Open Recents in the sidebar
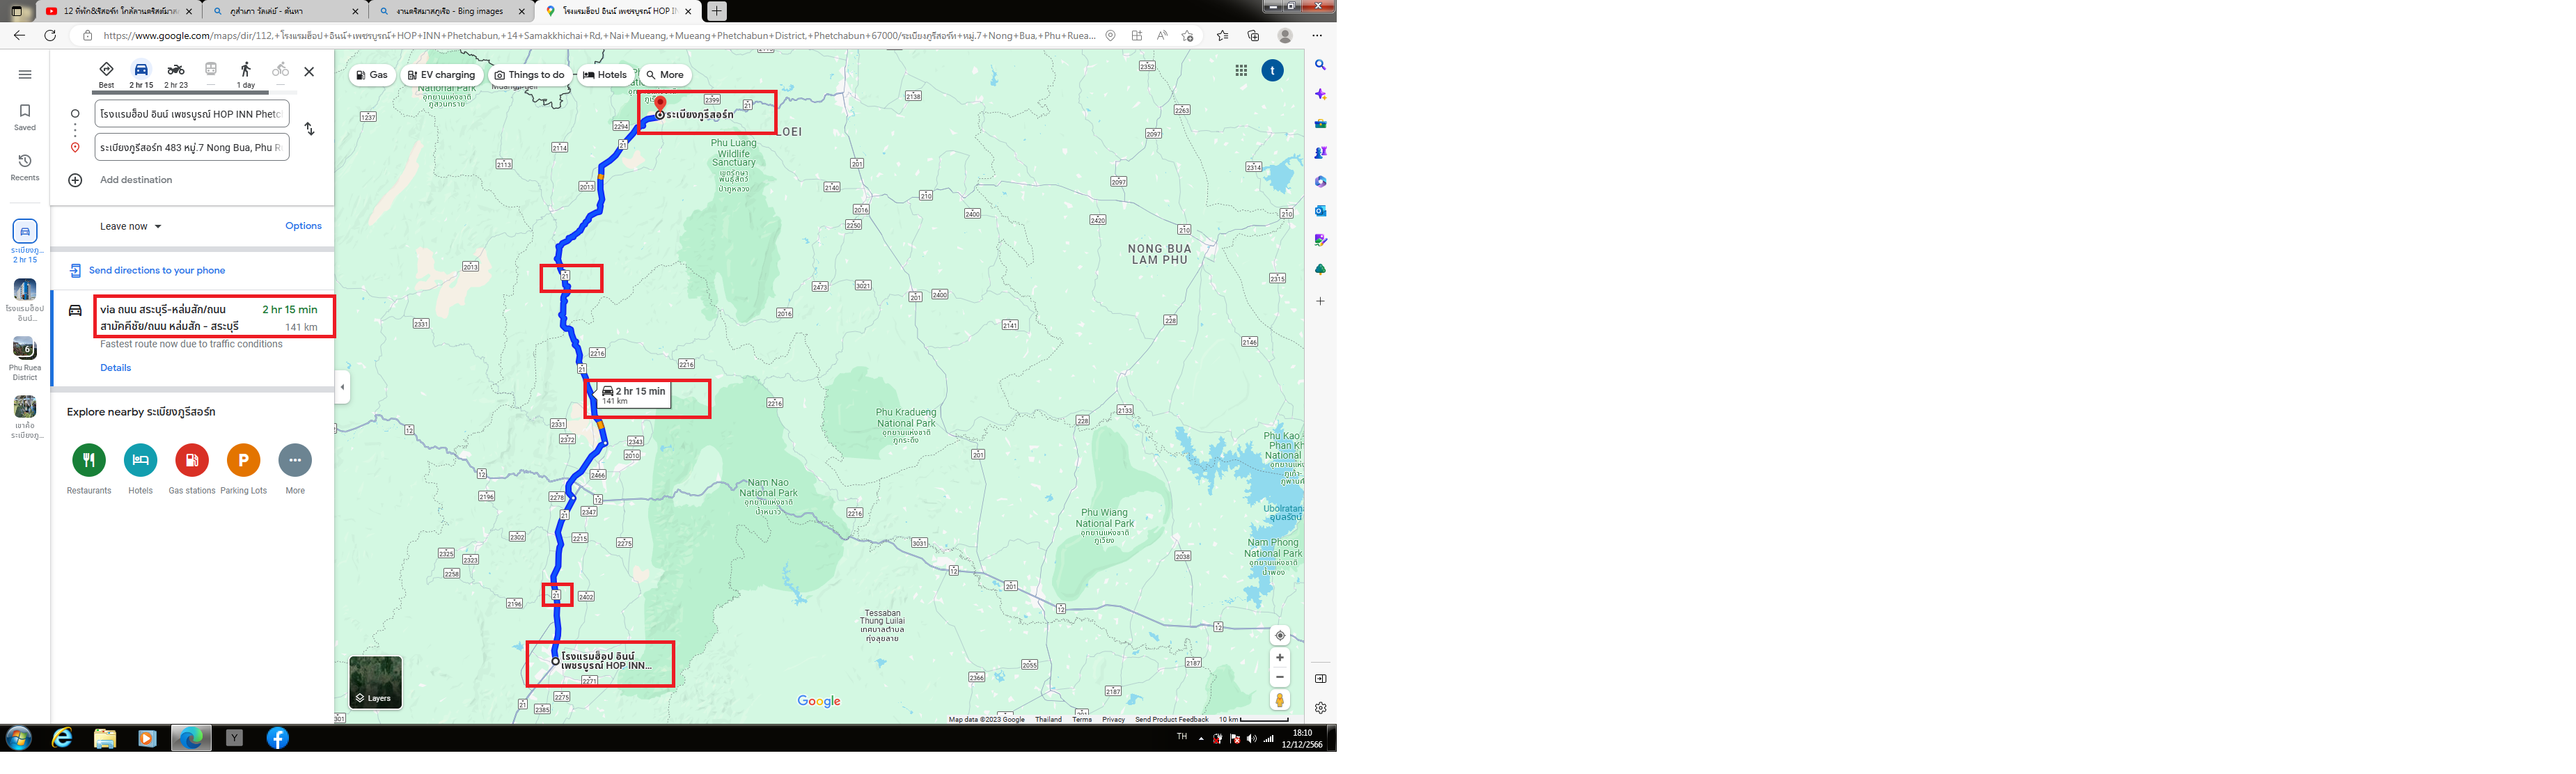 point(25,167)
